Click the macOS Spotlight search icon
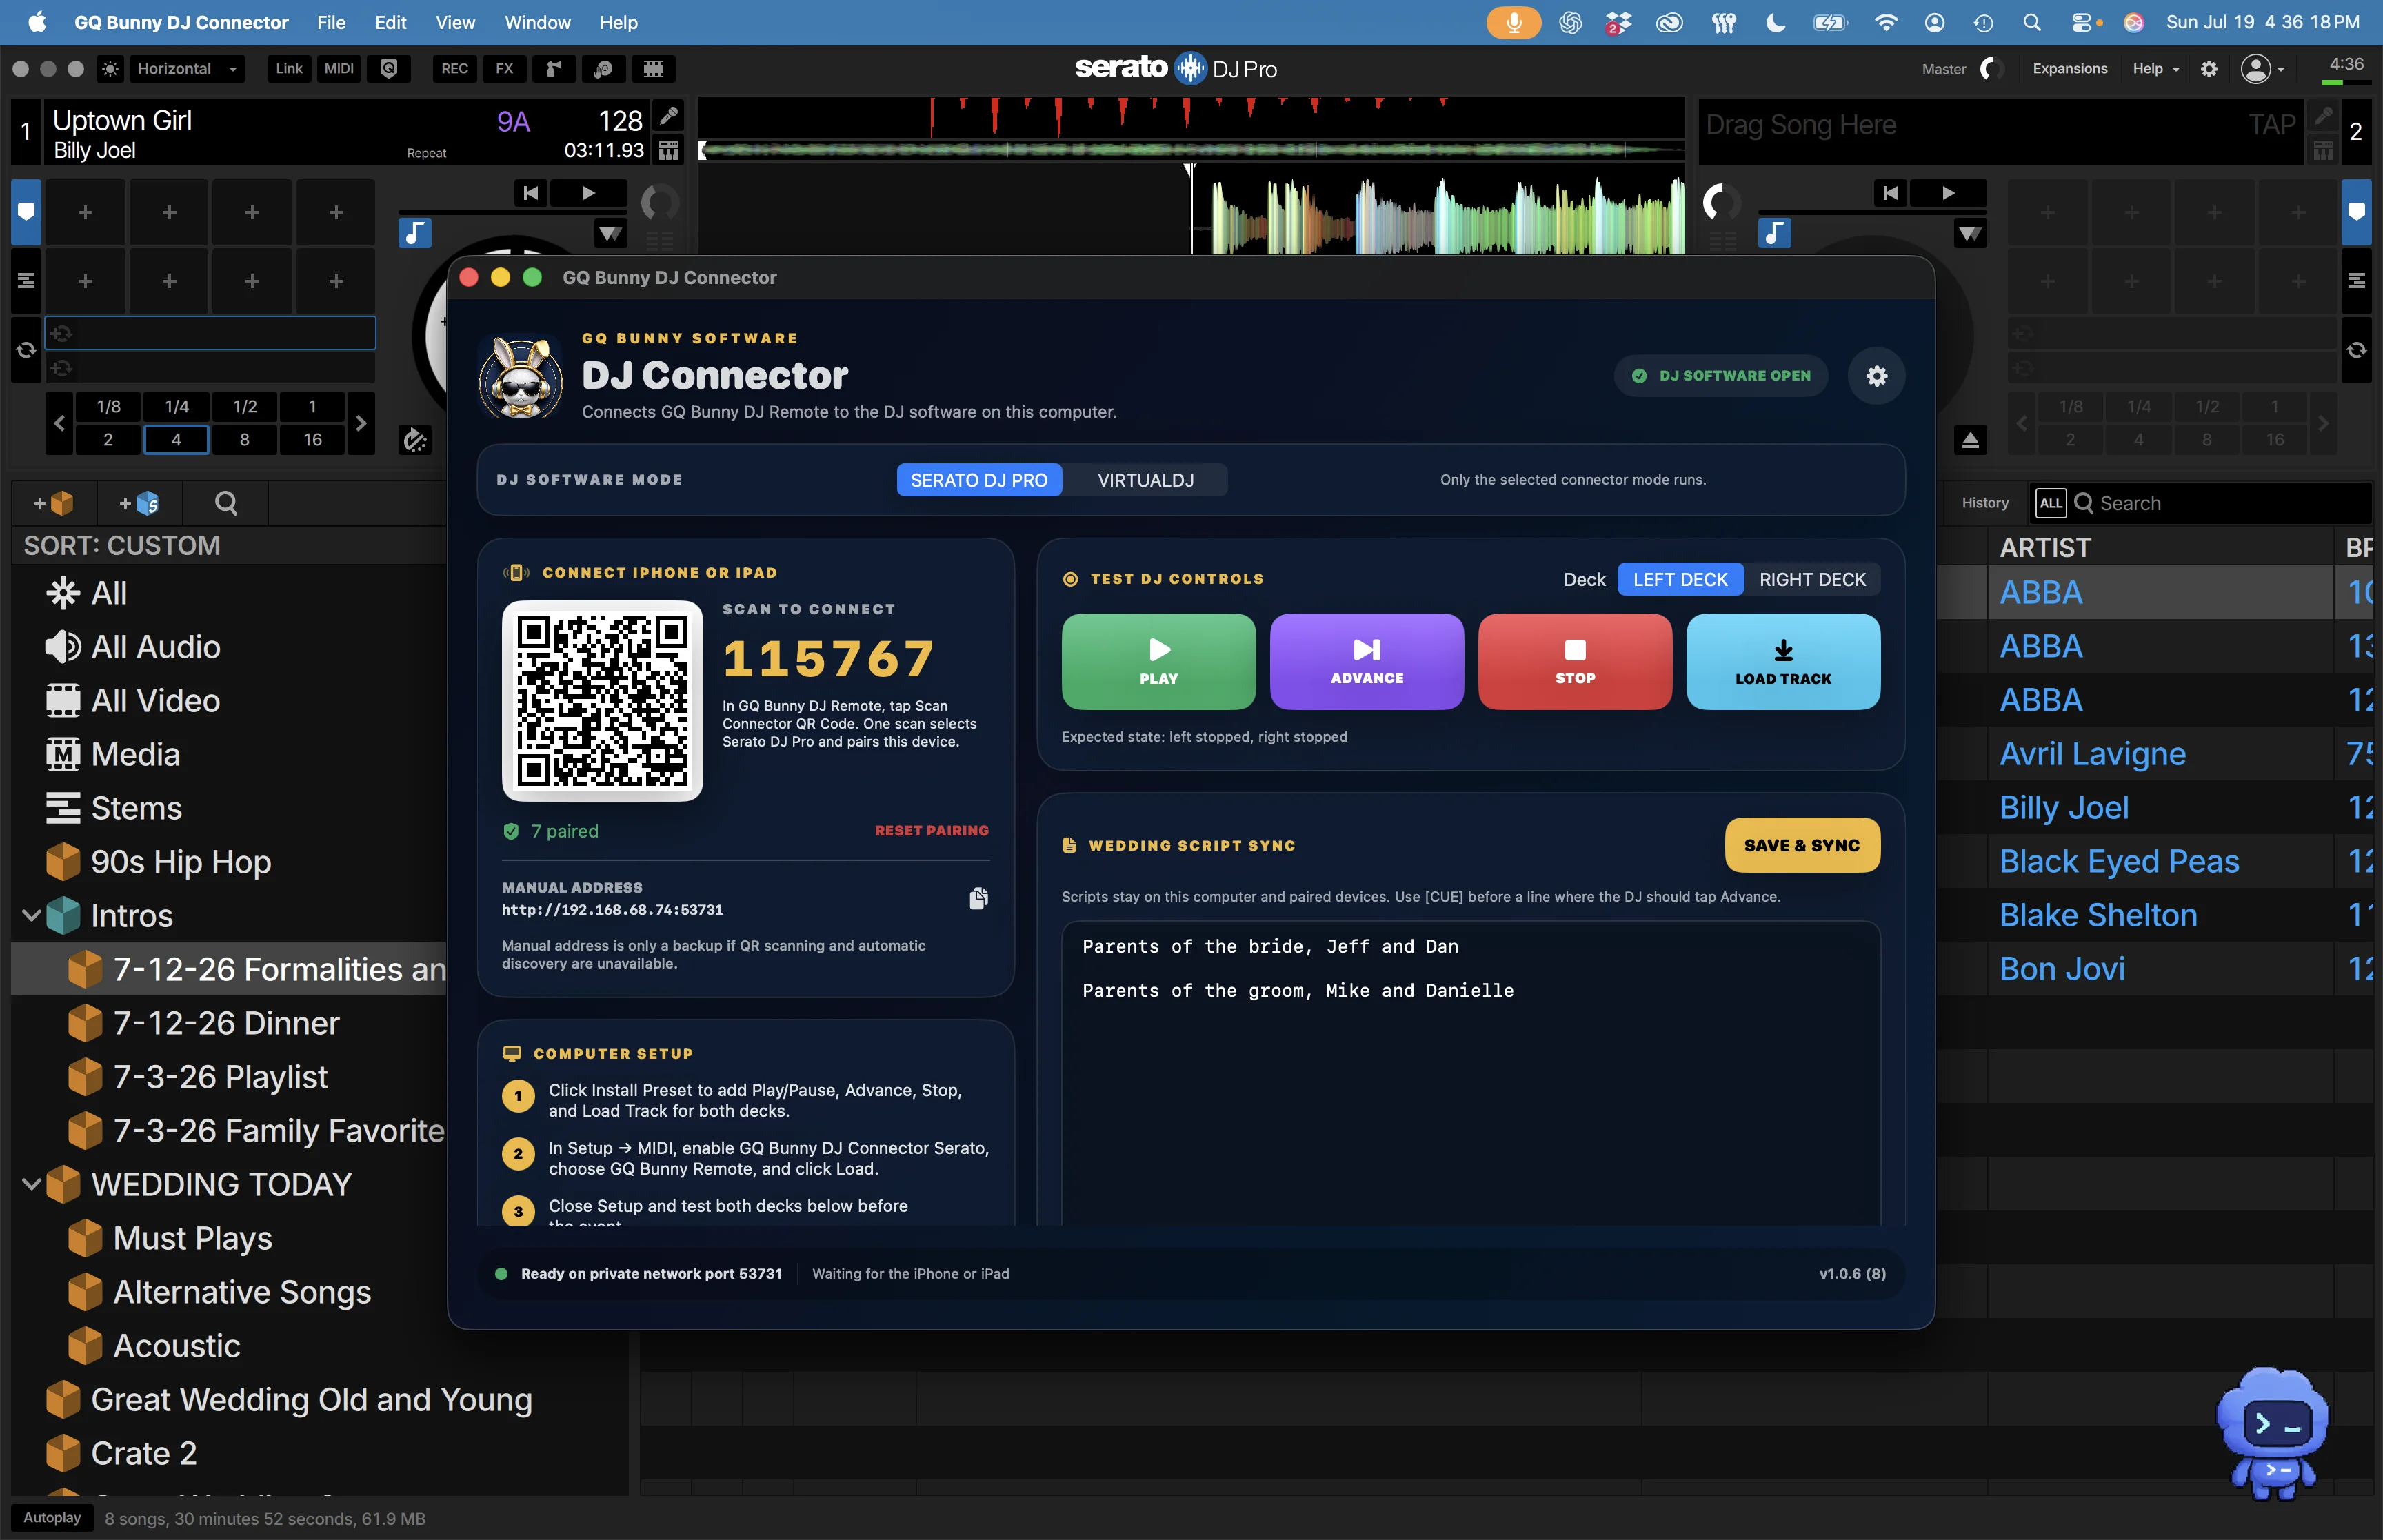 tap(2031, 22)
